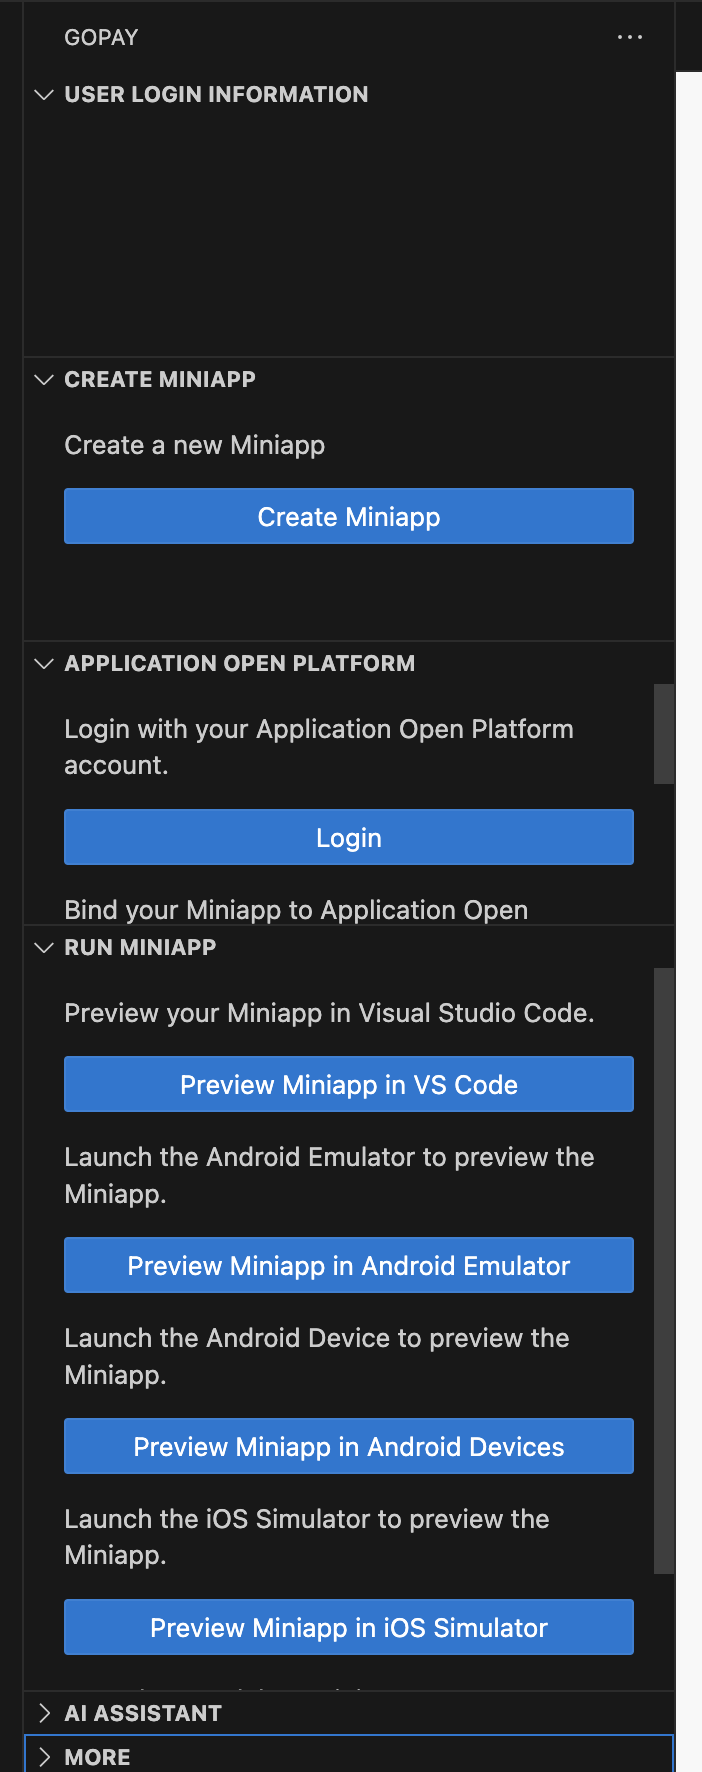Click the Login button

(x=349, y=837)
